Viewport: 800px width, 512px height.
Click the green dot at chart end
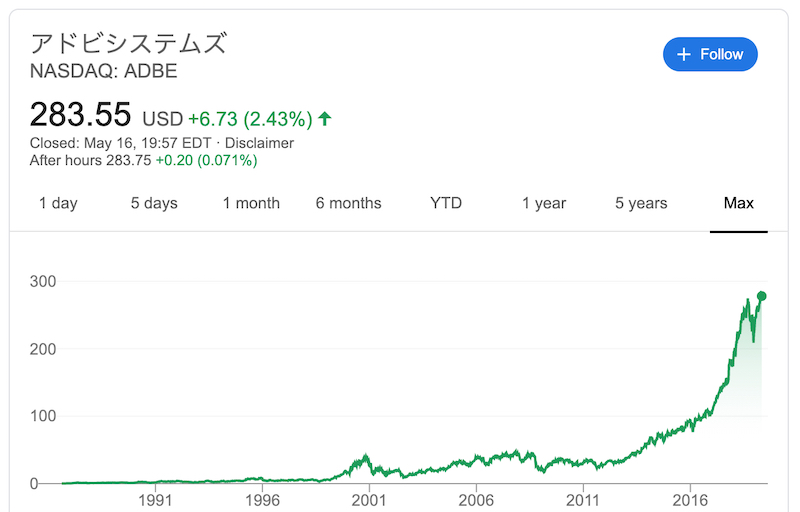[761, 296]
